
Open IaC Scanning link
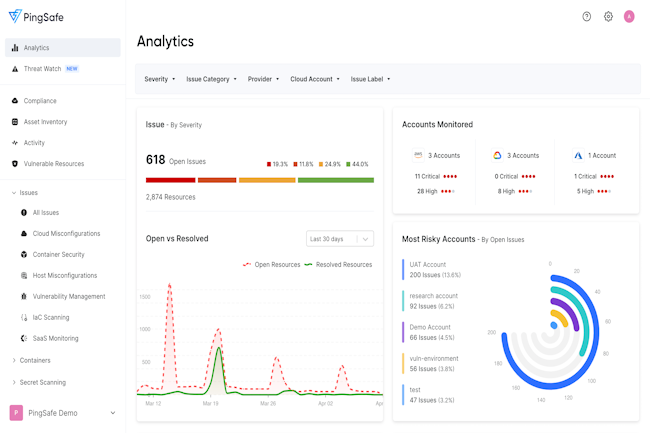(x=51, y=317)
